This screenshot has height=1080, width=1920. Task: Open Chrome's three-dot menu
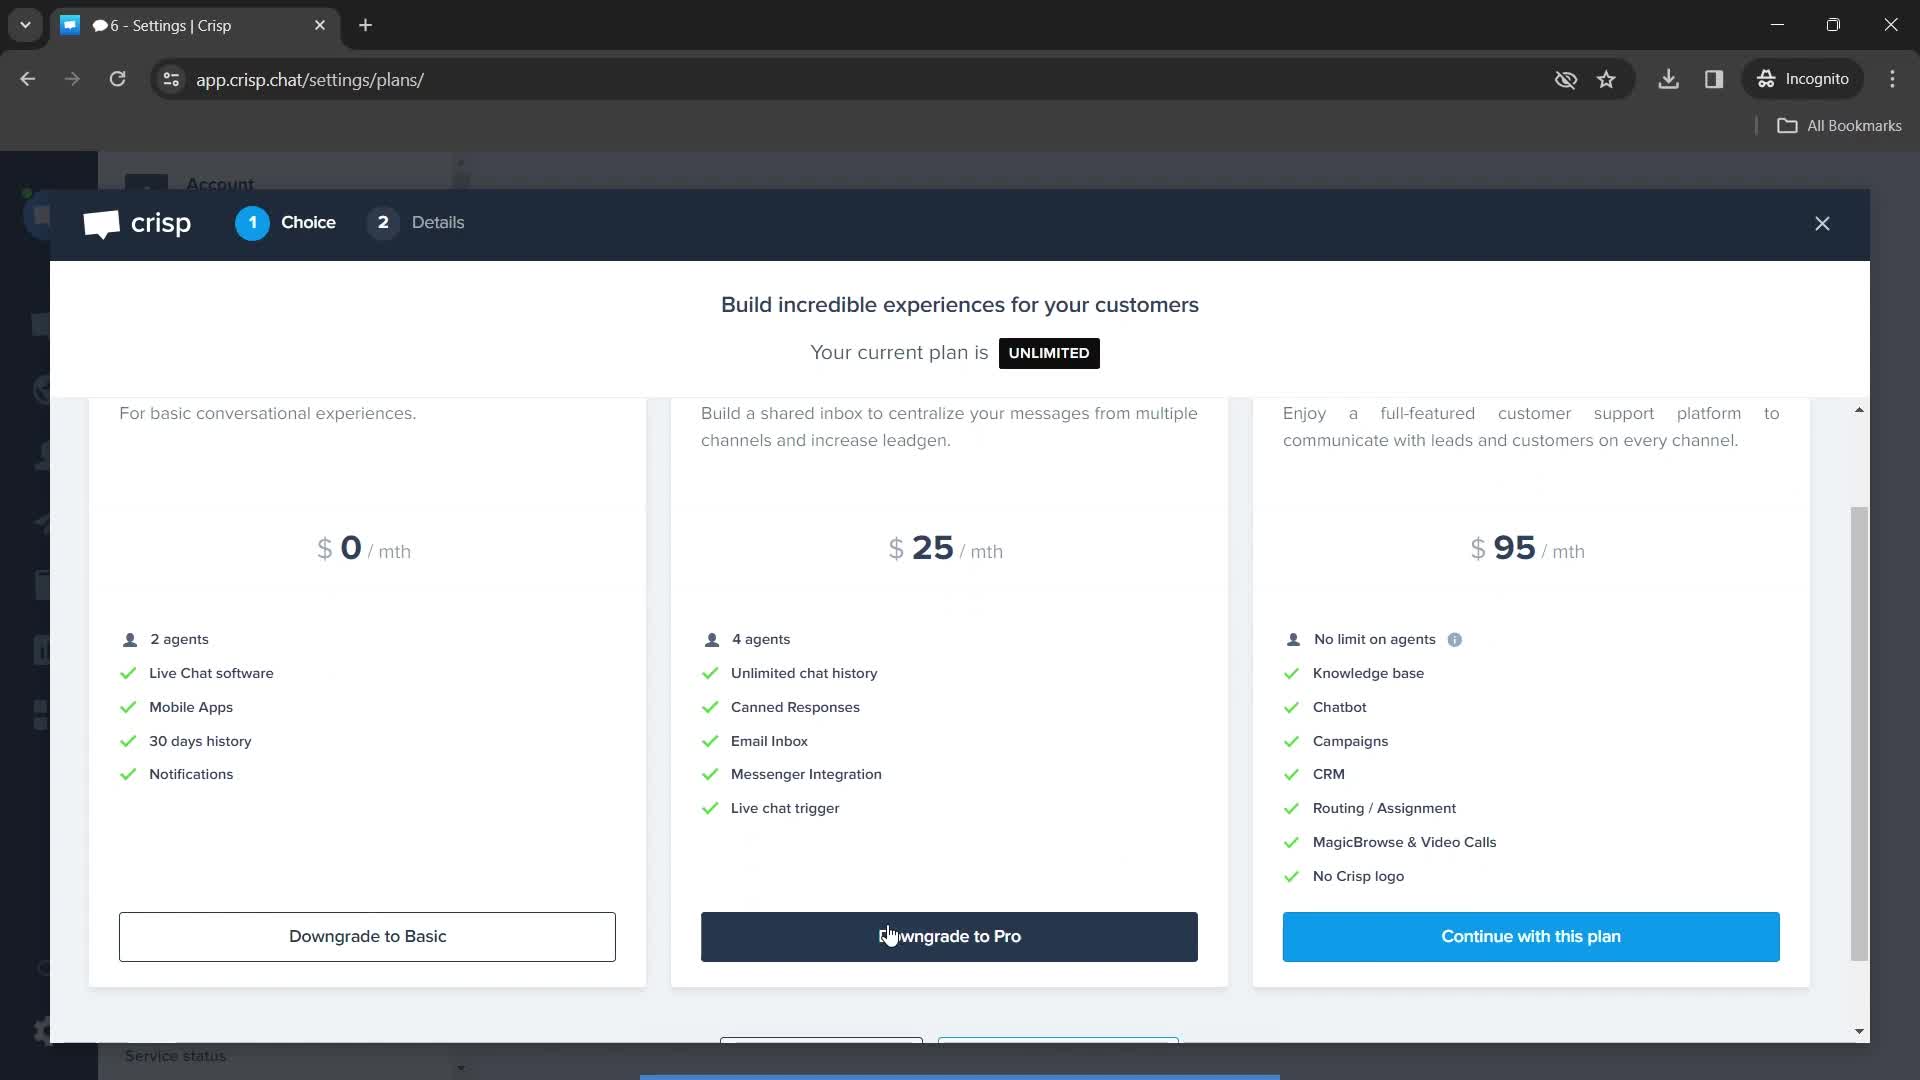click(x=1892, y=79)
